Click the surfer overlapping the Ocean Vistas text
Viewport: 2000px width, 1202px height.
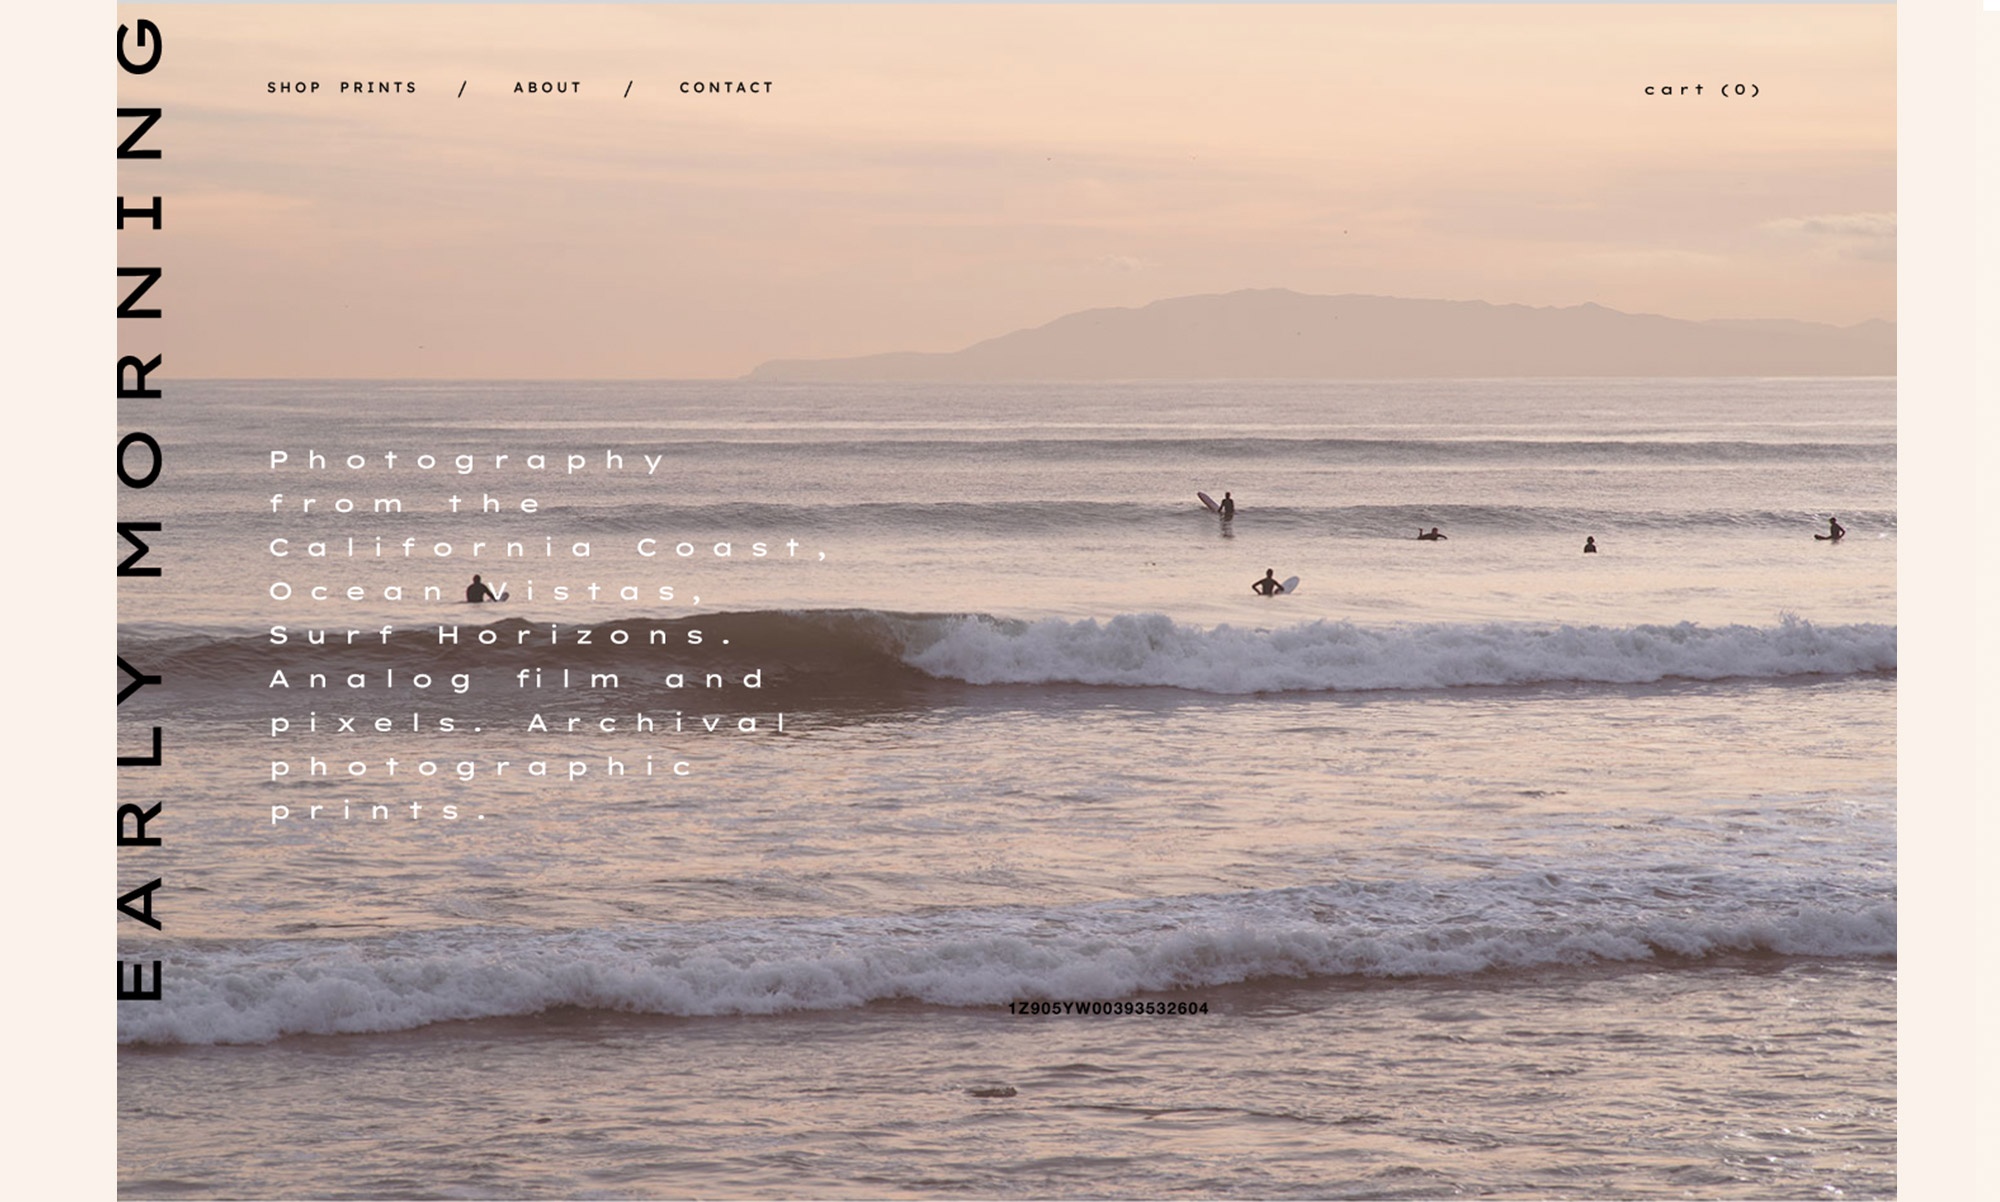[480, 590]
